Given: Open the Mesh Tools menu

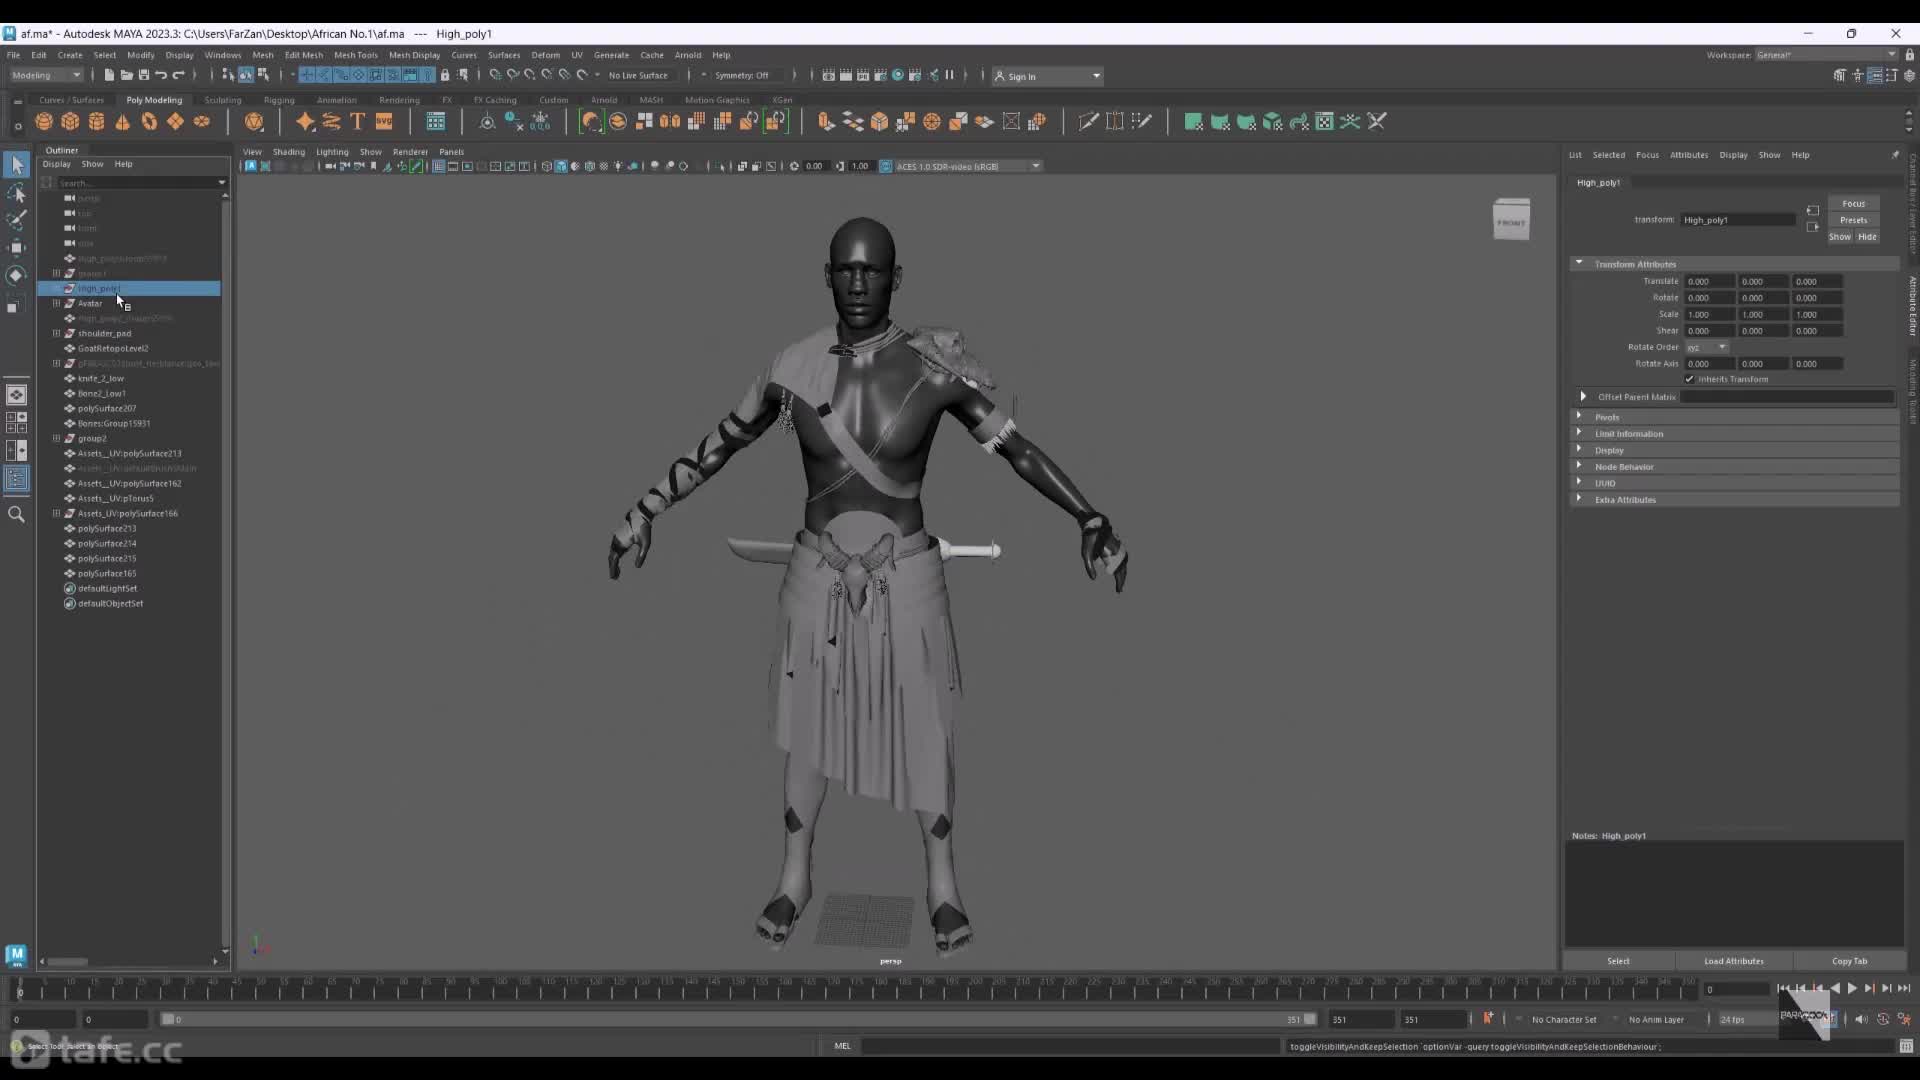Looking at the screenshot, I should [355, 55].
